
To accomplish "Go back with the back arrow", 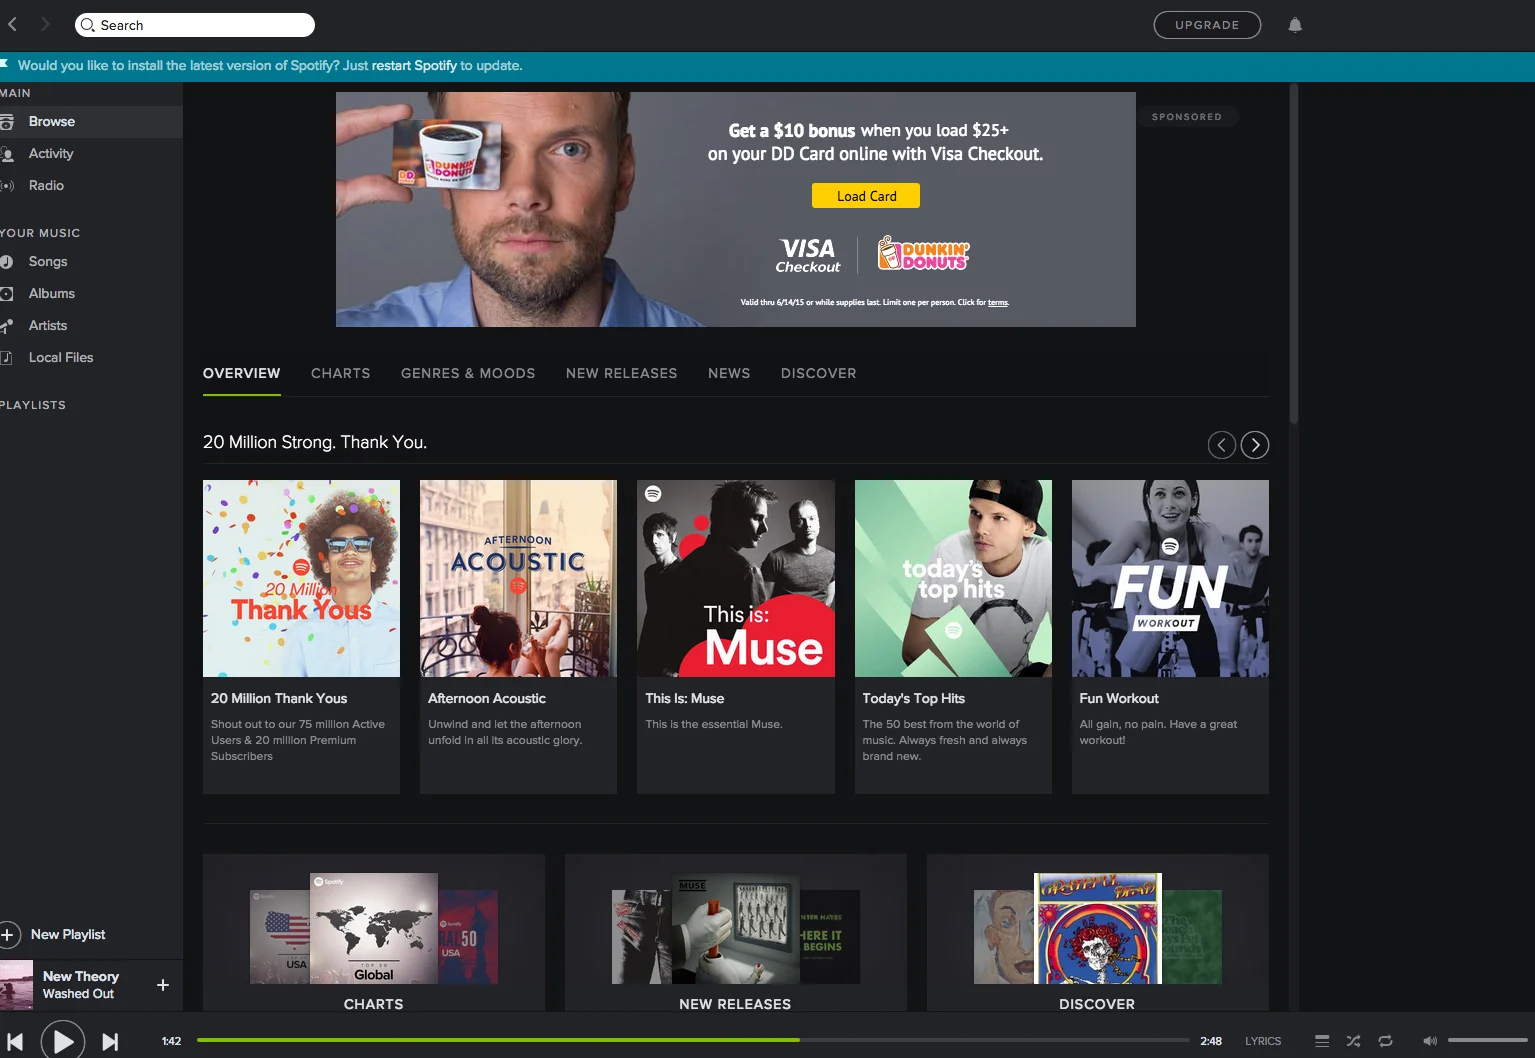I will (13, 24).
